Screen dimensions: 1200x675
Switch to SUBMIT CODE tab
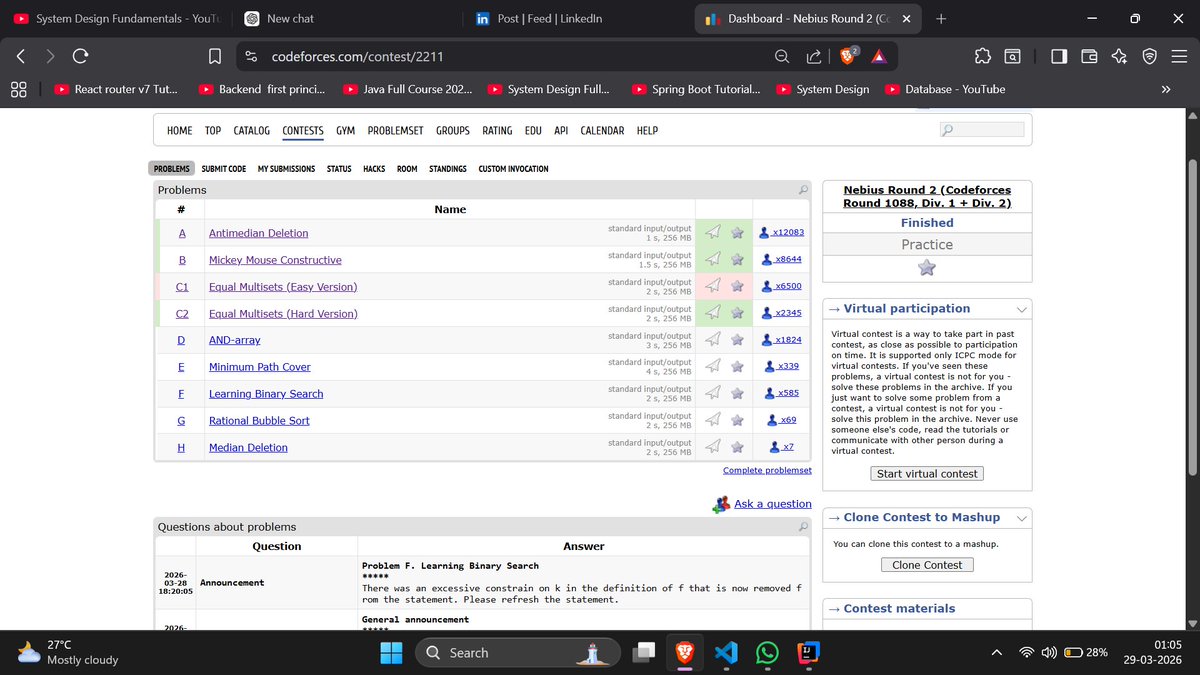tap(224, 169)
